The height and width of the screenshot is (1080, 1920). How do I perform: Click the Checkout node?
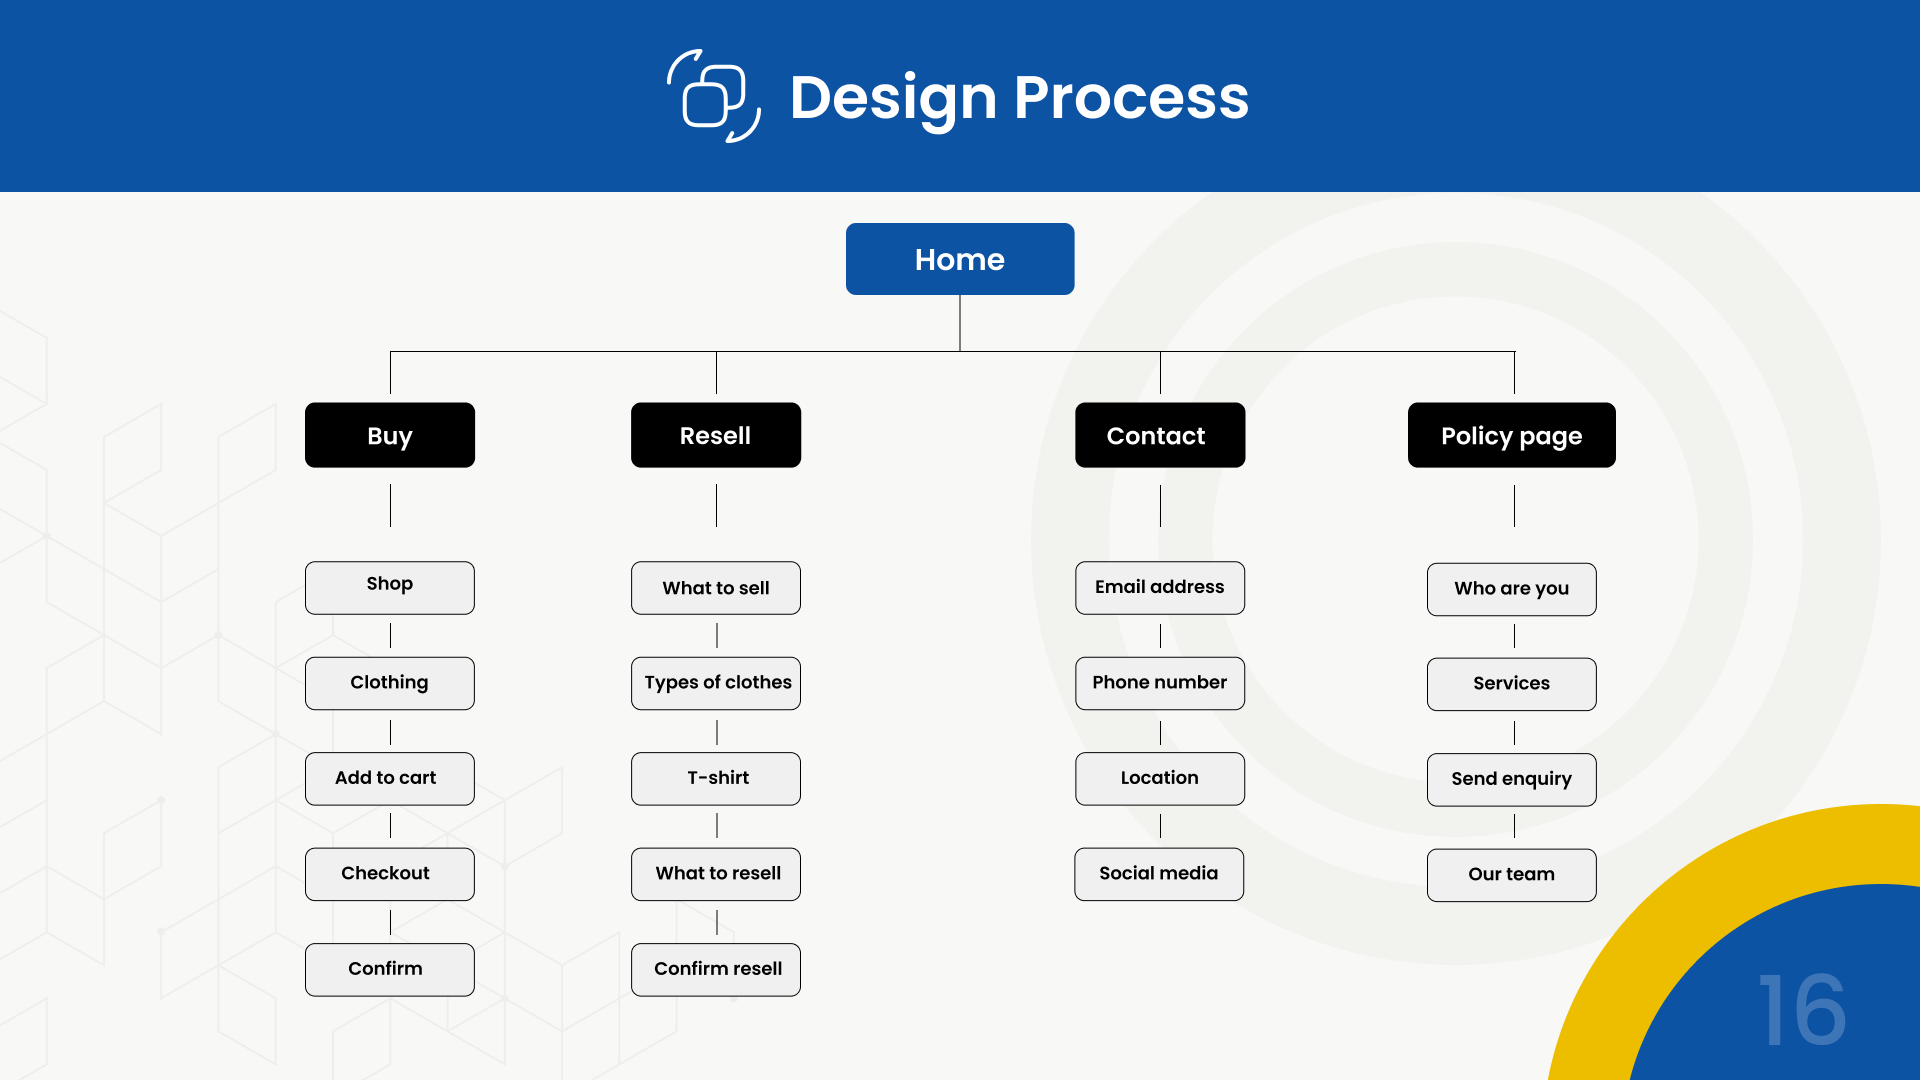tap(389, 873)
